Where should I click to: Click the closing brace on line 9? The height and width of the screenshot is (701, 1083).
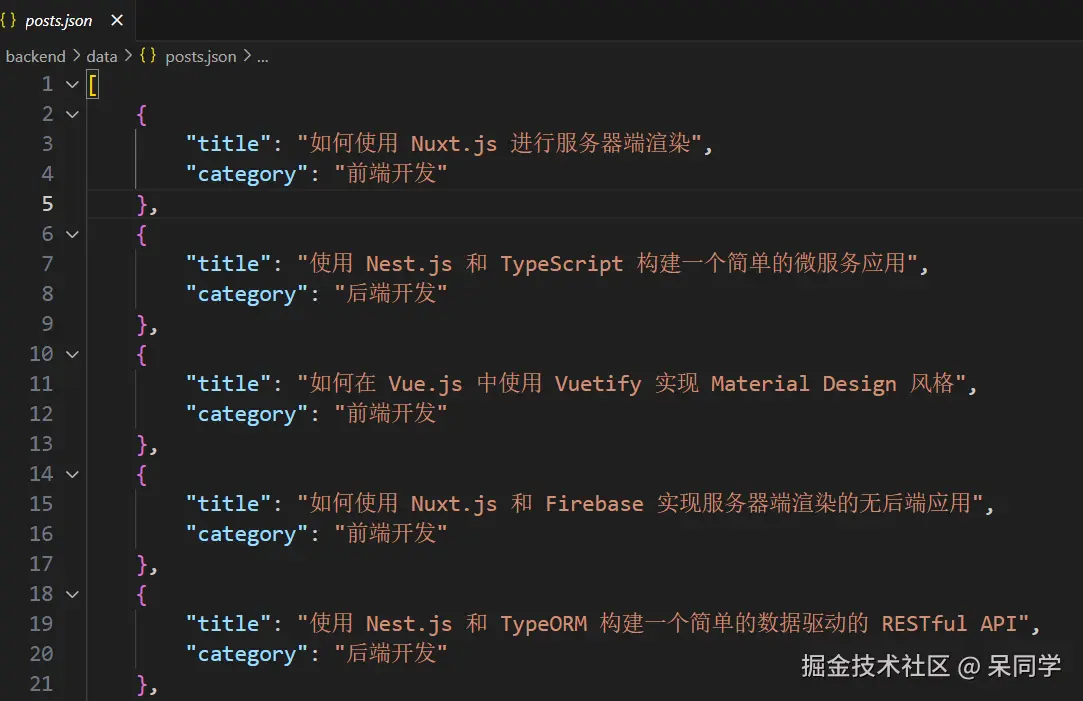(142, 325)
